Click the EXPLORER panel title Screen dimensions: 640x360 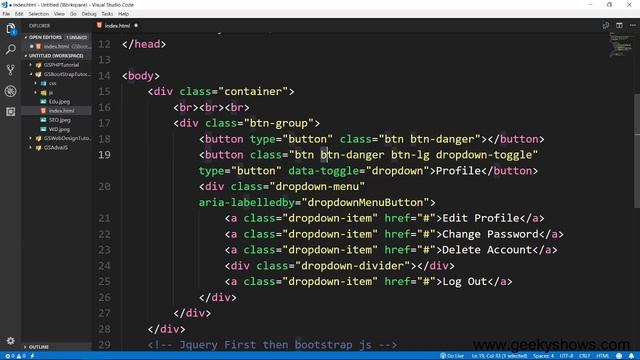pos(39,26)
